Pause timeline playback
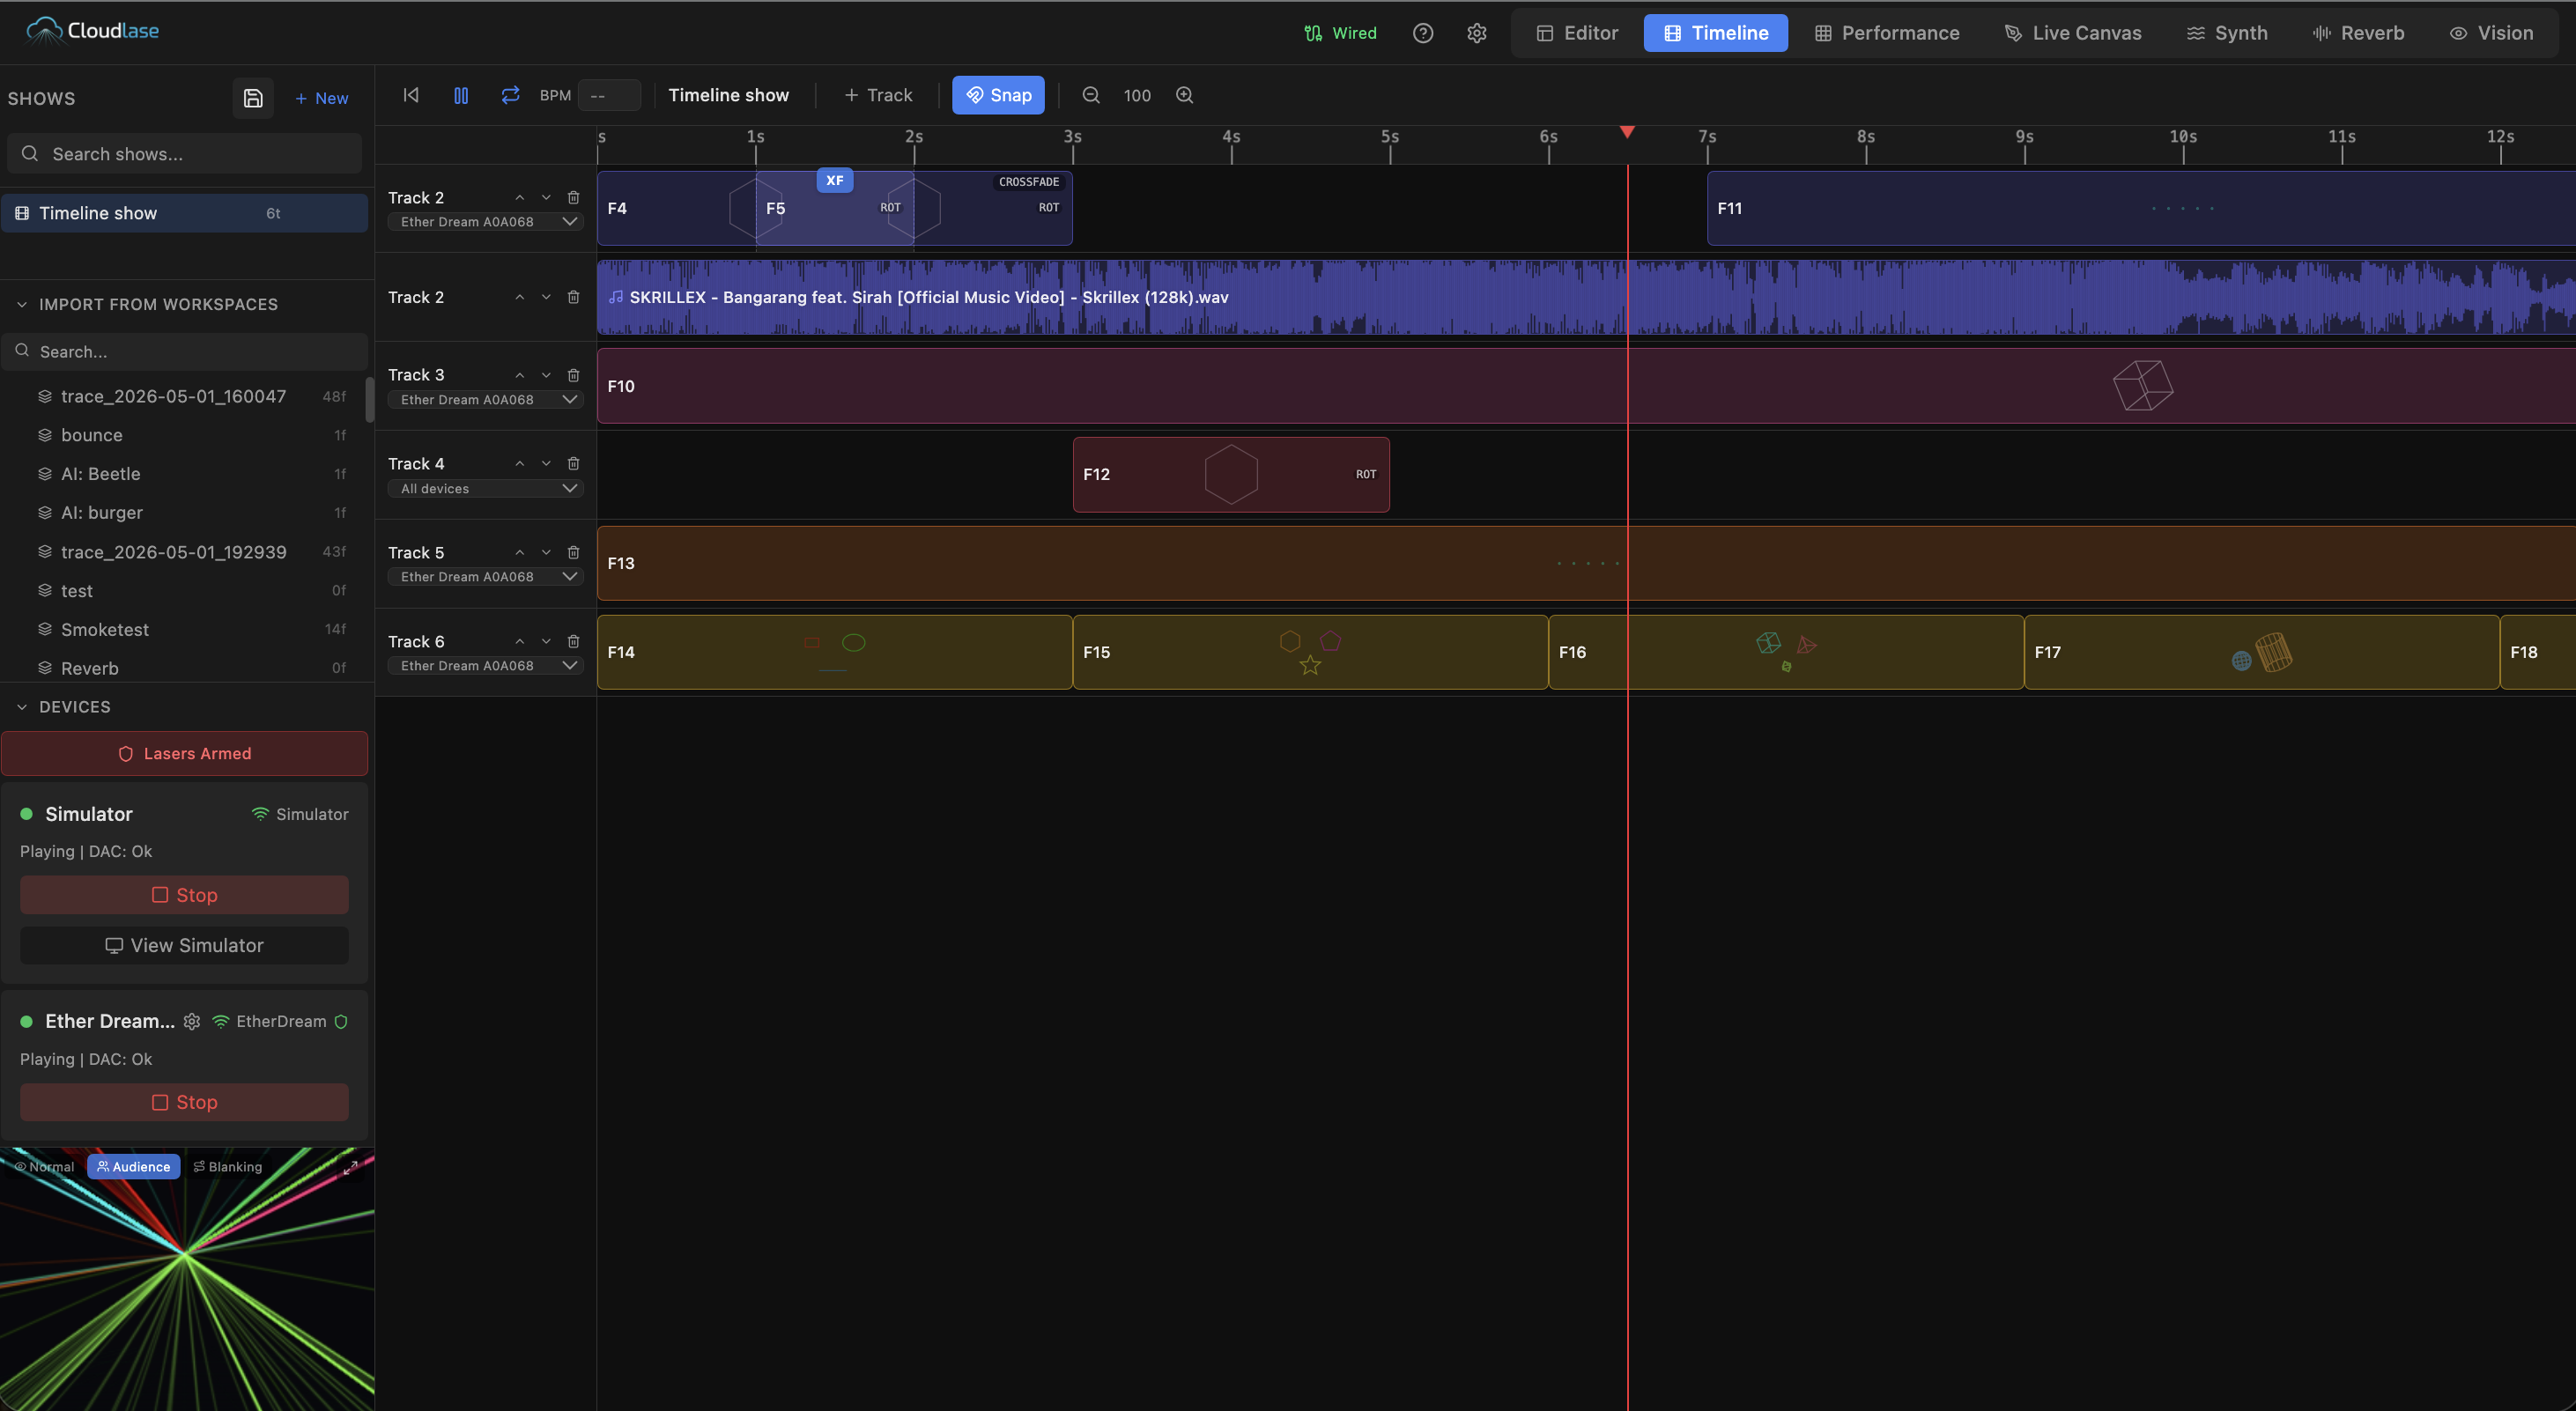The height and width of the screenshot is (1411, 2576). pyautogui.click(x=461, y=95)
